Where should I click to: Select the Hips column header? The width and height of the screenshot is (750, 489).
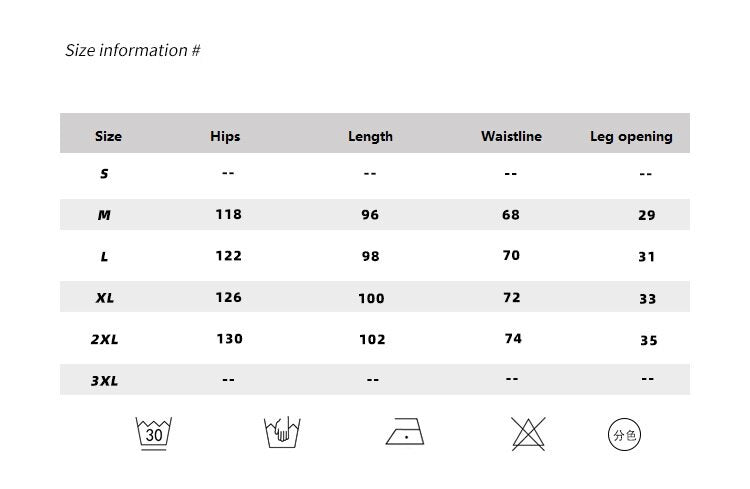pyautogui.click(x=225, y=136)
